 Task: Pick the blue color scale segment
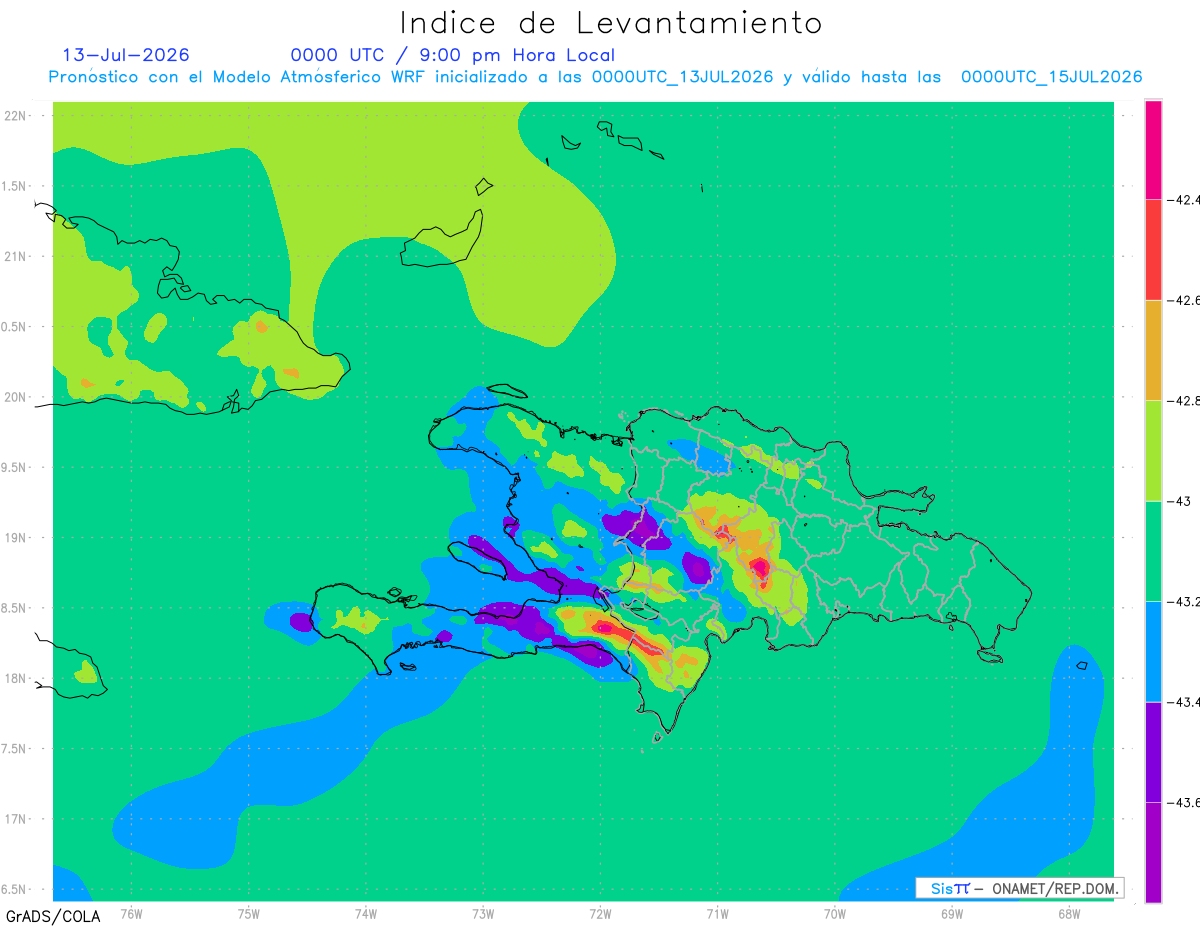coord(1153,652)
